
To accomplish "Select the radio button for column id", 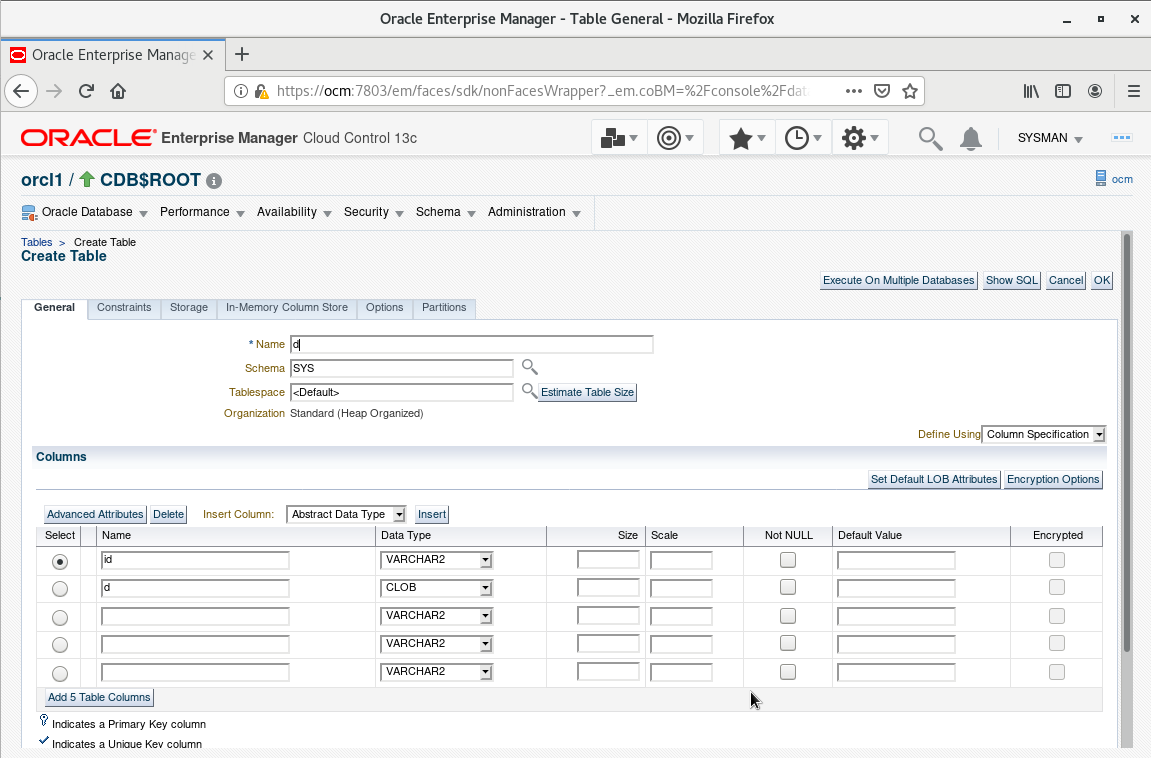I will (x=60, y=561).
